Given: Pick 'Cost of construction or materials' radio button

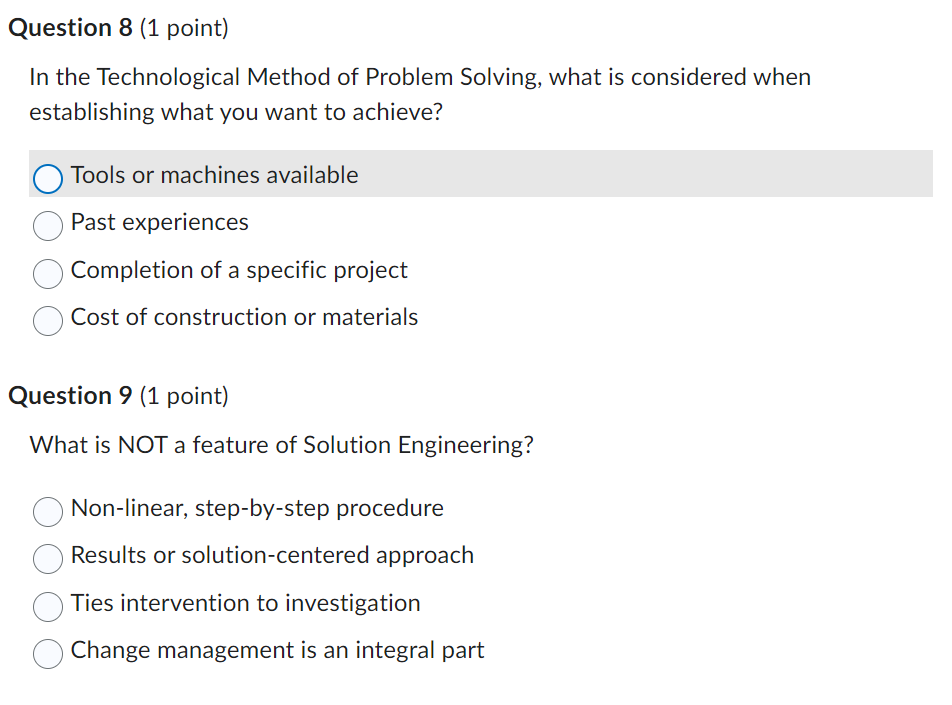Looking at the screenshot, I should pos(48,320).
